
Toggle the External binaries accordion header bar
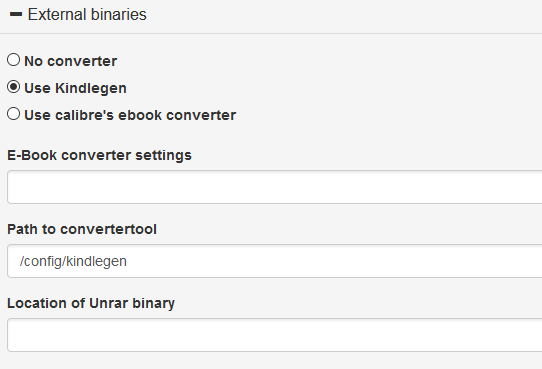tap(271, 17)
